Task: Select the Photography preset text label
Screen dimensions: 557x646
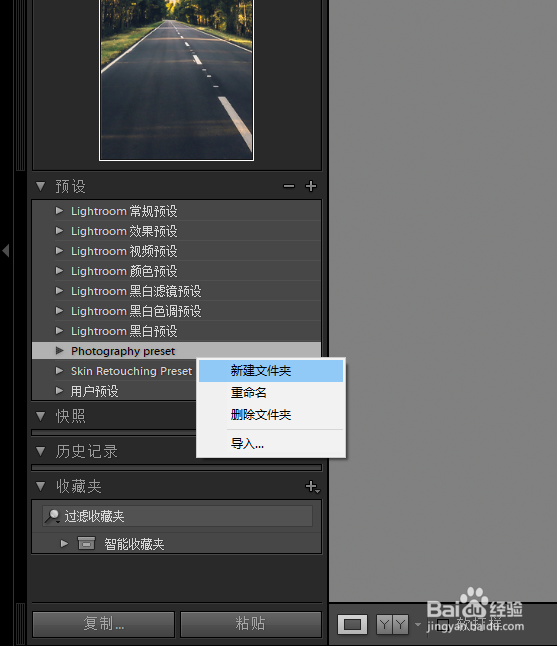Action: pos(123,351)
